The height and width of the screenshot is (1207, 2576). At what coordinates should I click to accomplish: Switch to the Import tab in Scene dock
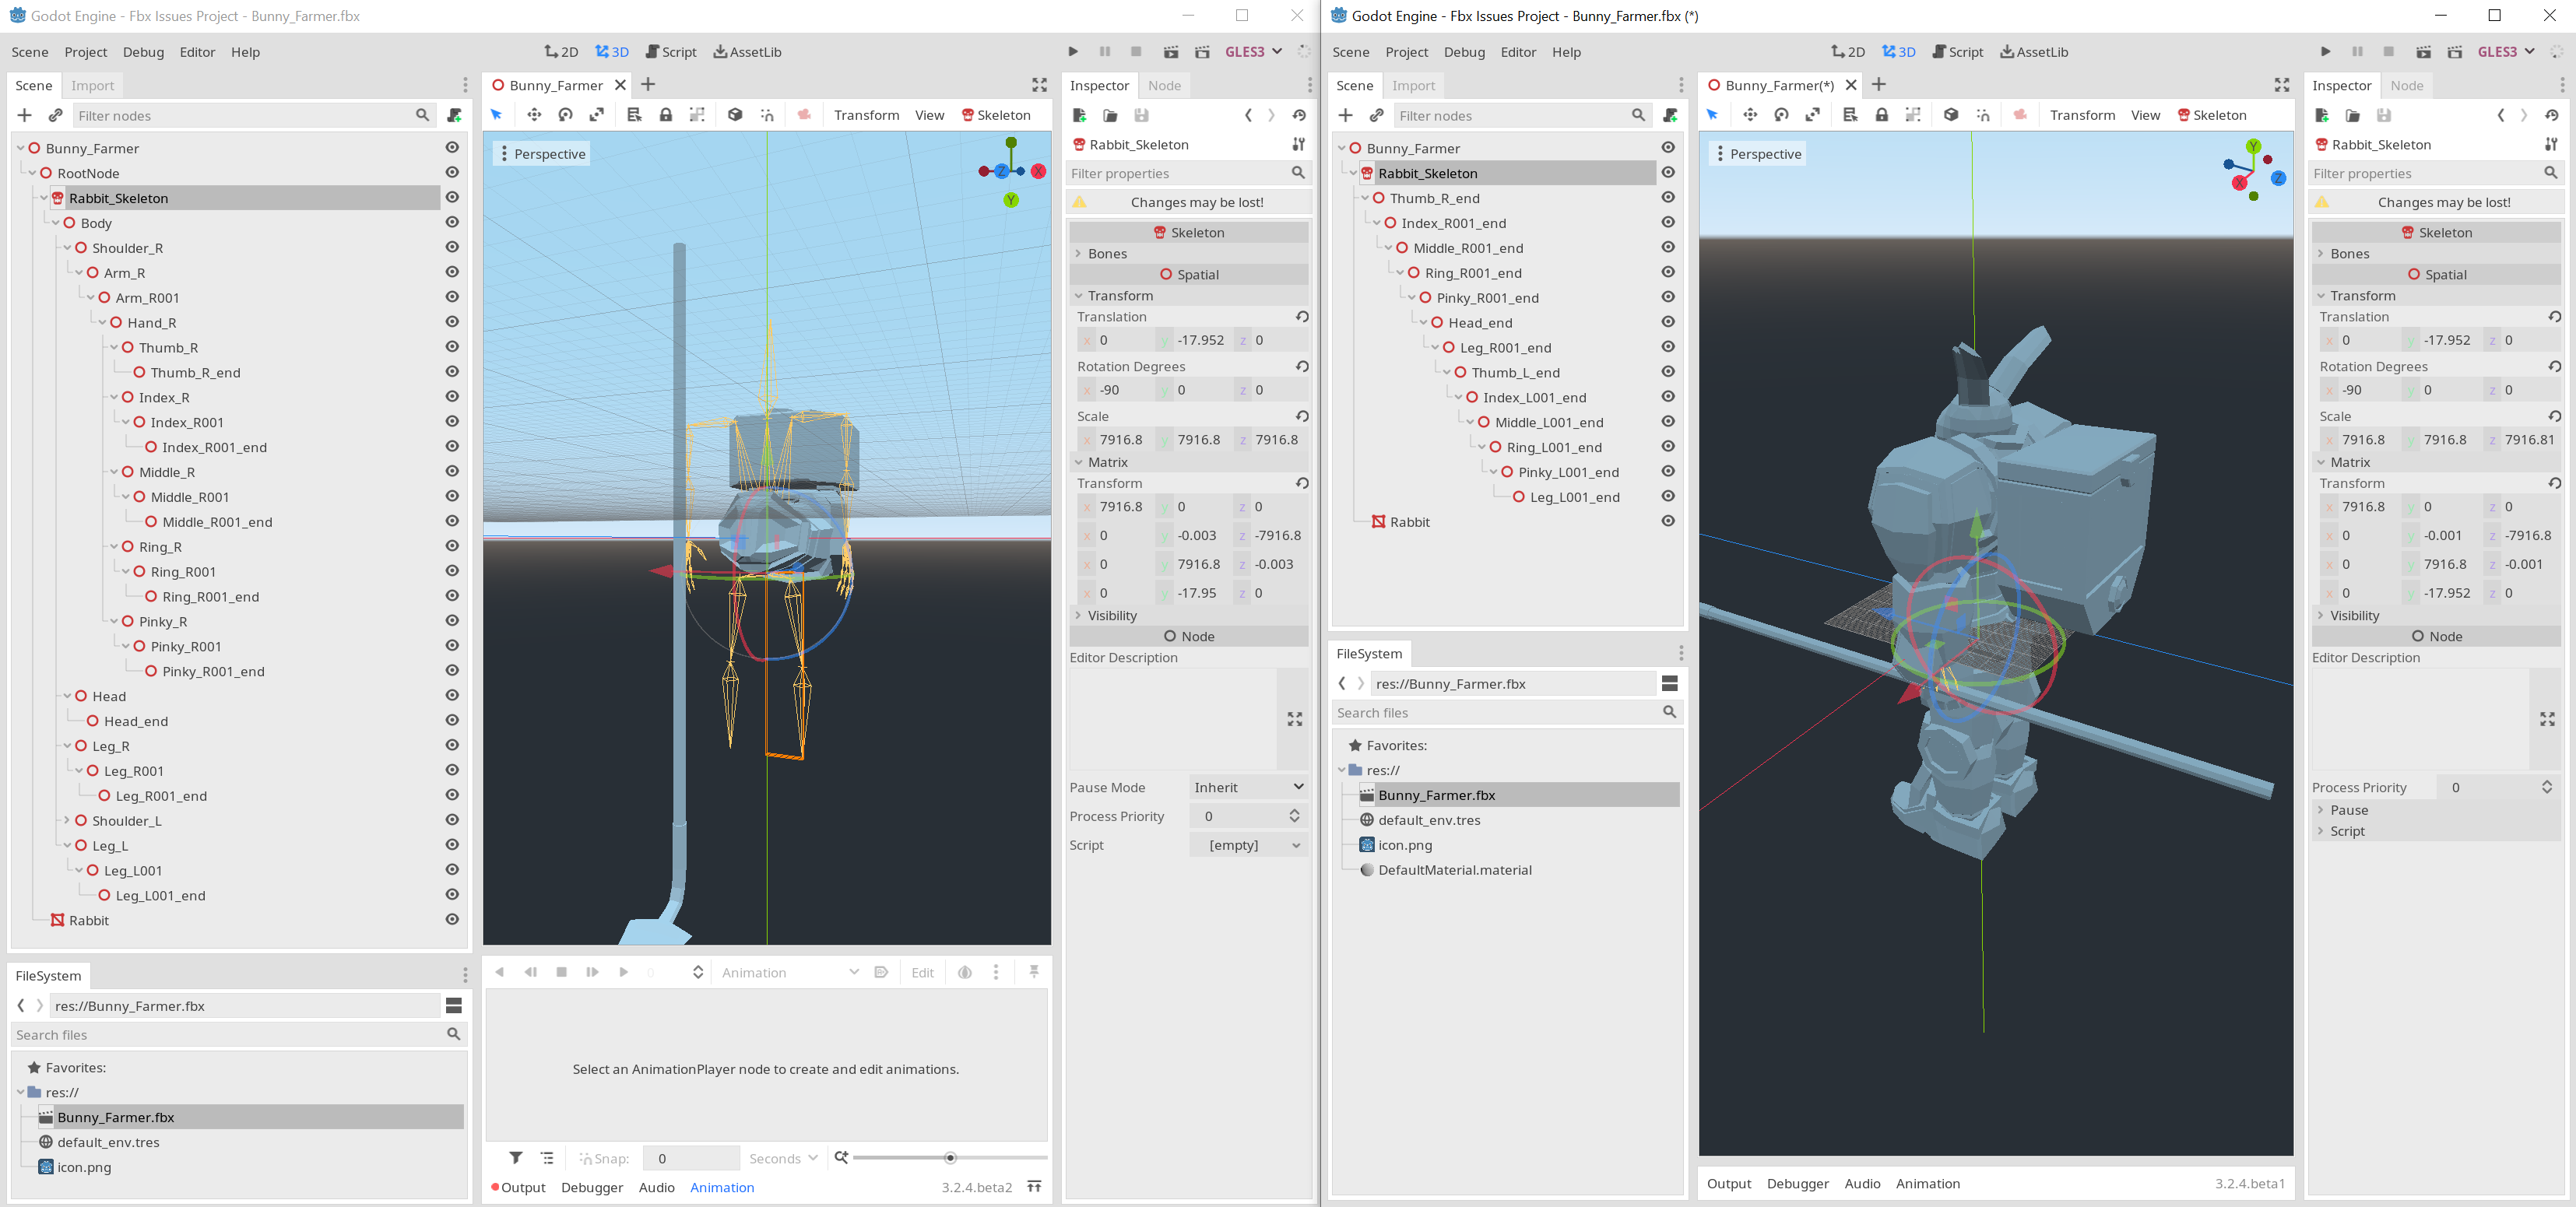92,85
